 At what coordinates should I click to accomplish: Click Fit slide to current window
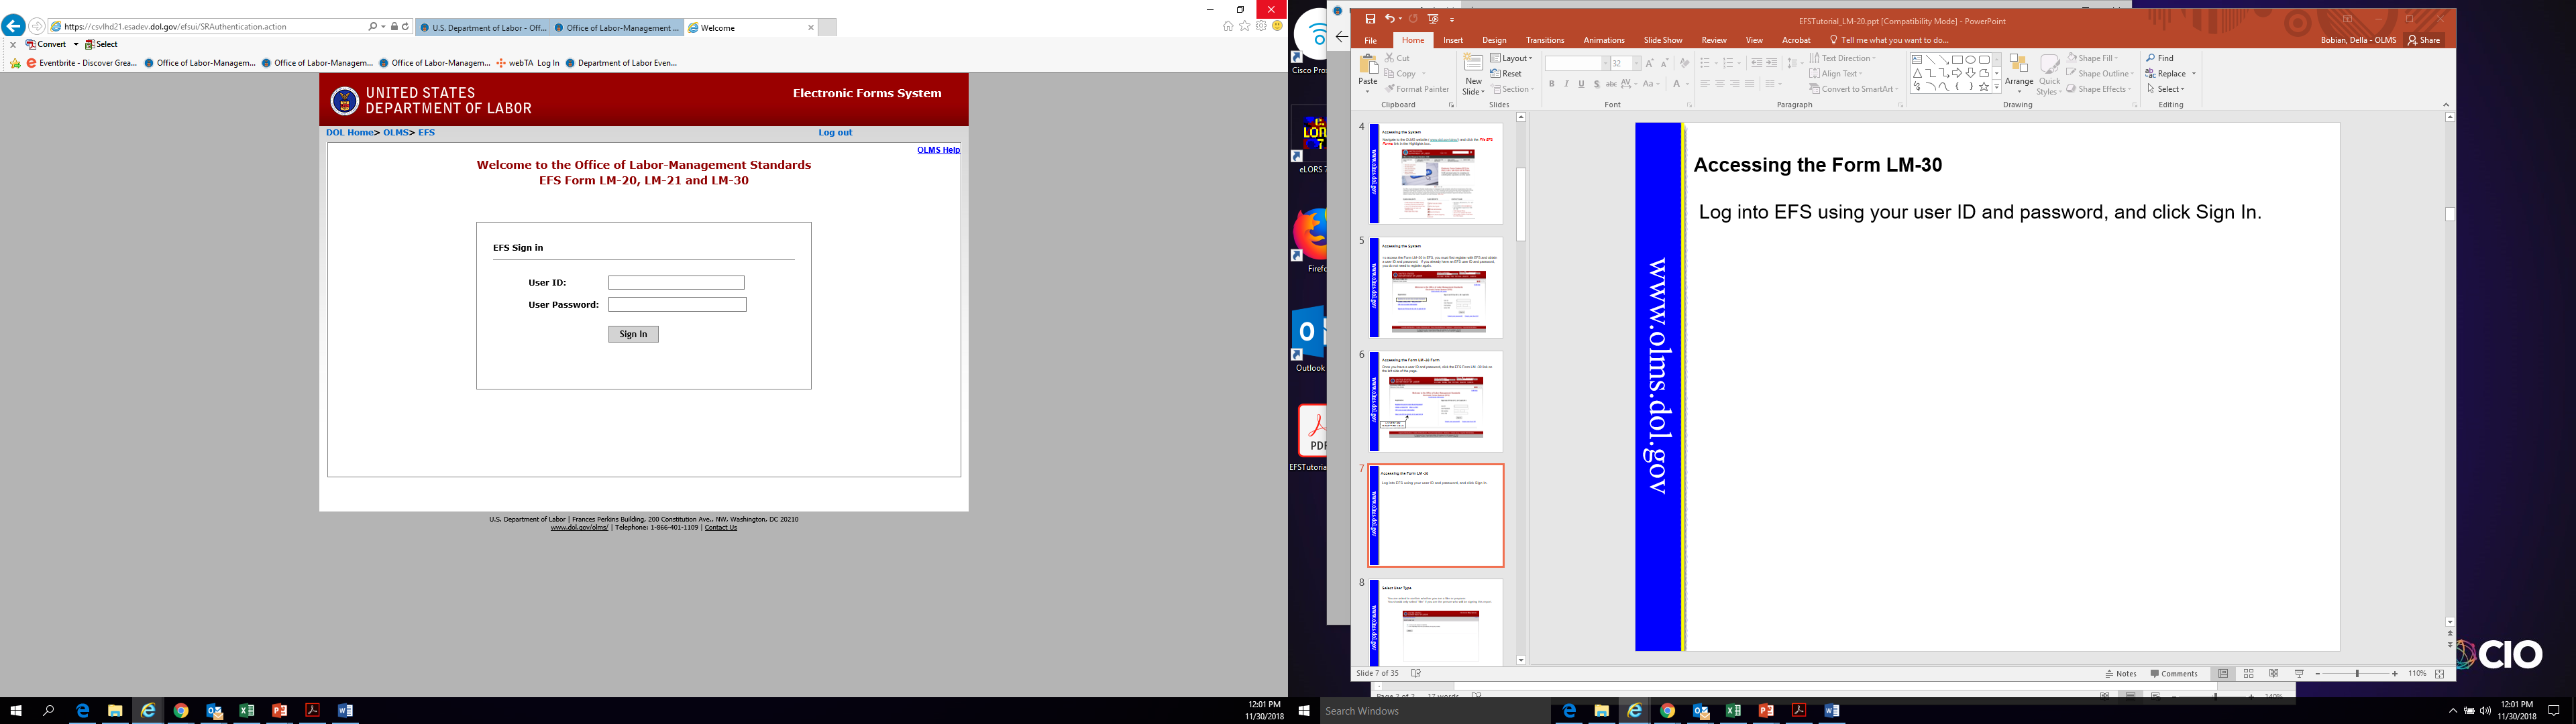point(2439,674)
